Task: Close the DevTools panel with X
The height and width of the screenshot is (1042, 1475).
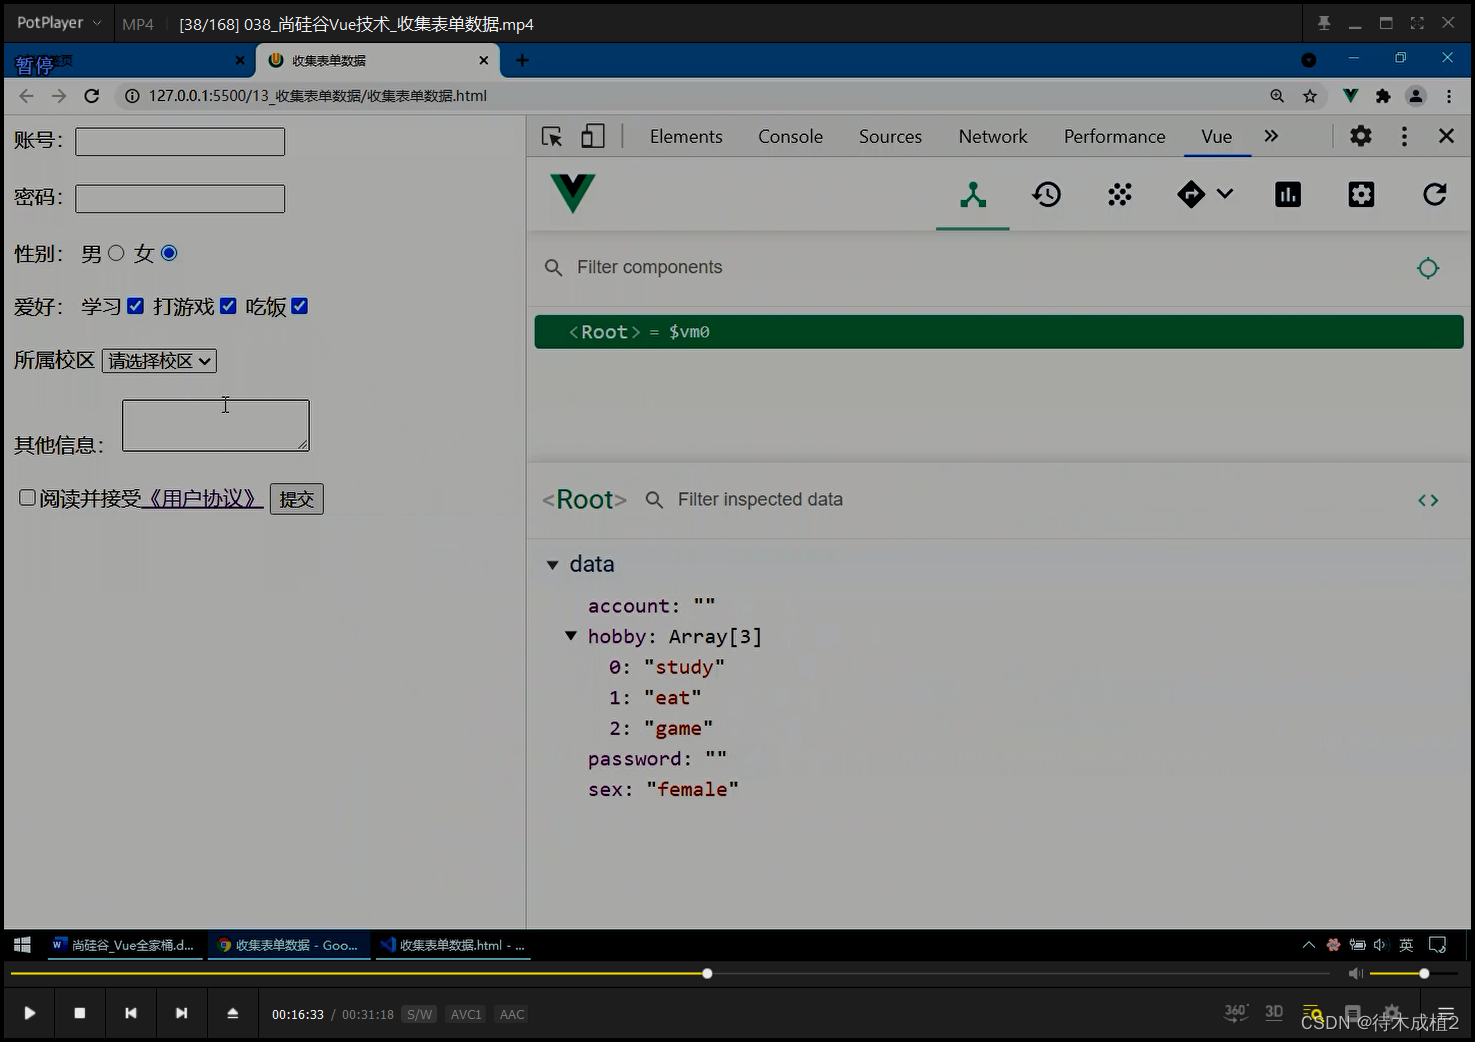Action: pos(1446,136)
